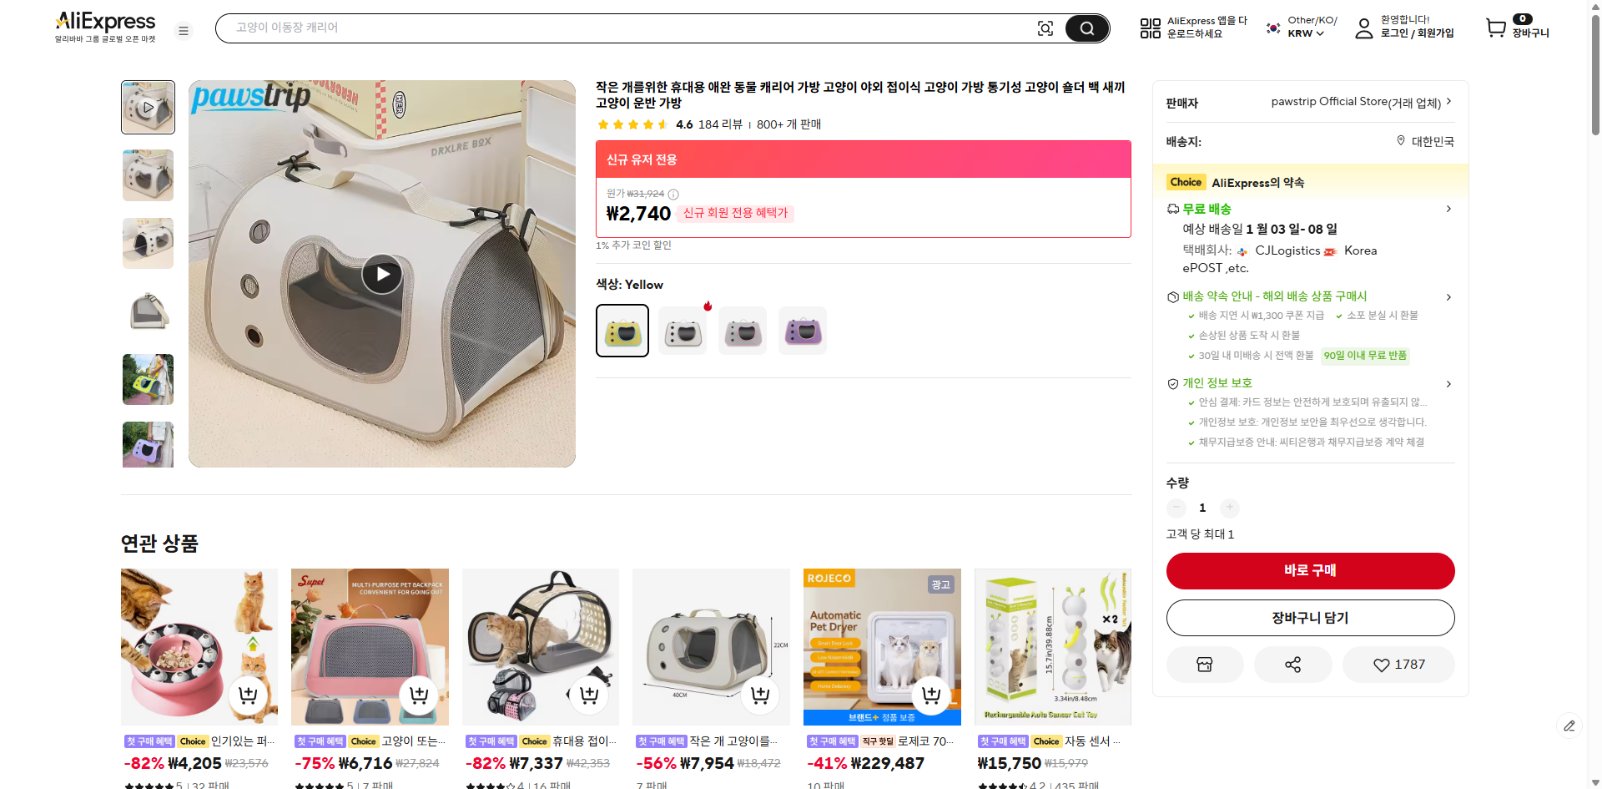Click the 바로 구매 buy now button
The image size is (1602, 789).
(1310, 571)
